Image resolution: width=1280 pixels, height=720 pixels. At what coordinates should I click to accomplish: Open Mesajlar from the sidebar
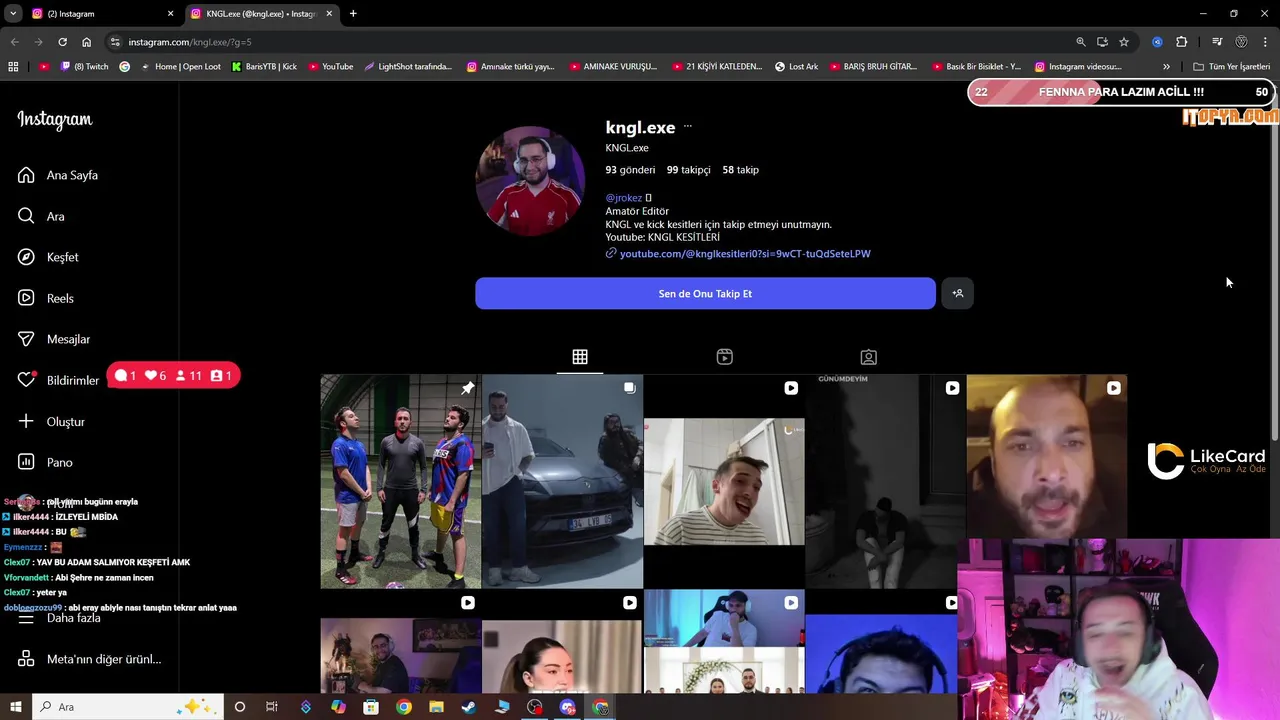[54, 339]
